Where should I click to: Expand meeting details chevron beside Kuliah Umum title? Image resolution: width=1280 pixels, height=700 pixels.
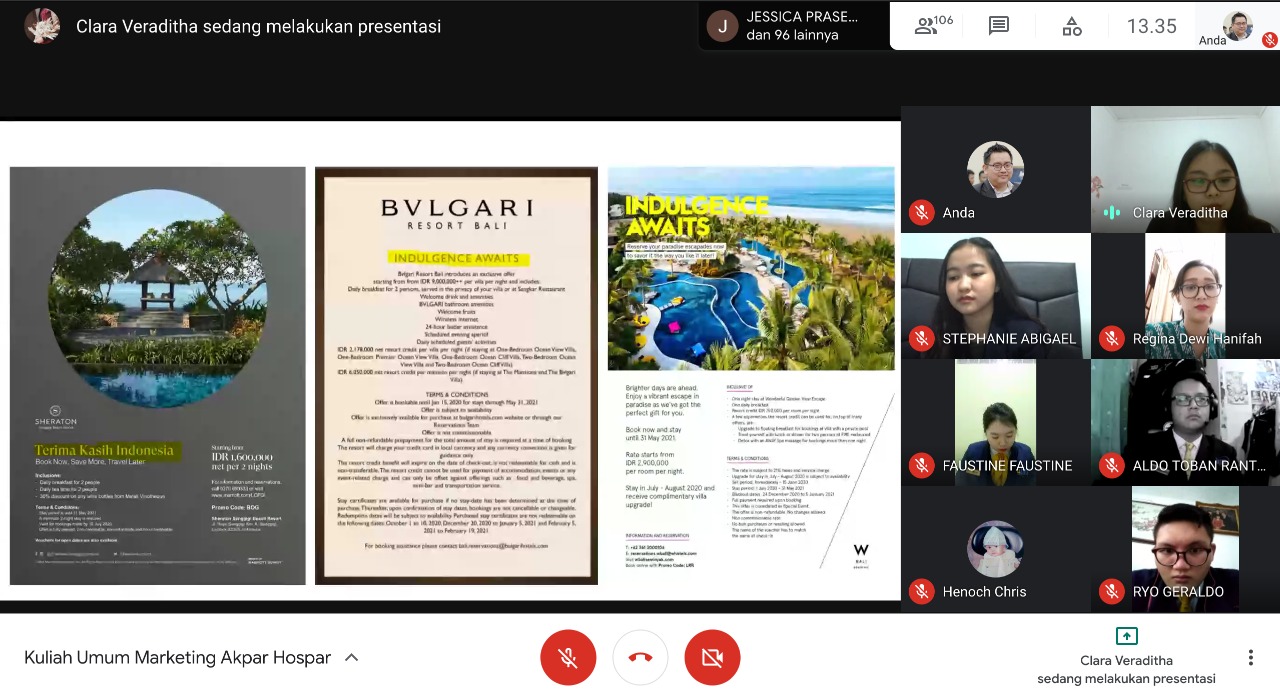coord(351,657)
